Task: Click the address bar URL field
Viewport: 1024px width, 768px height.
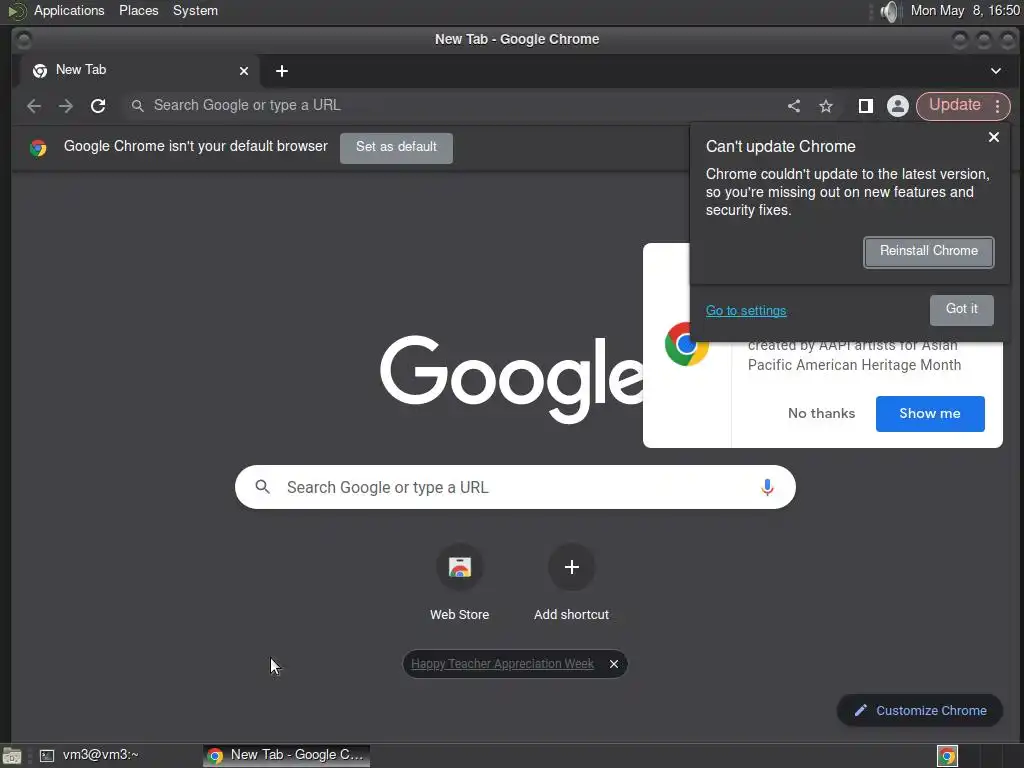Action: pos(451,106)
